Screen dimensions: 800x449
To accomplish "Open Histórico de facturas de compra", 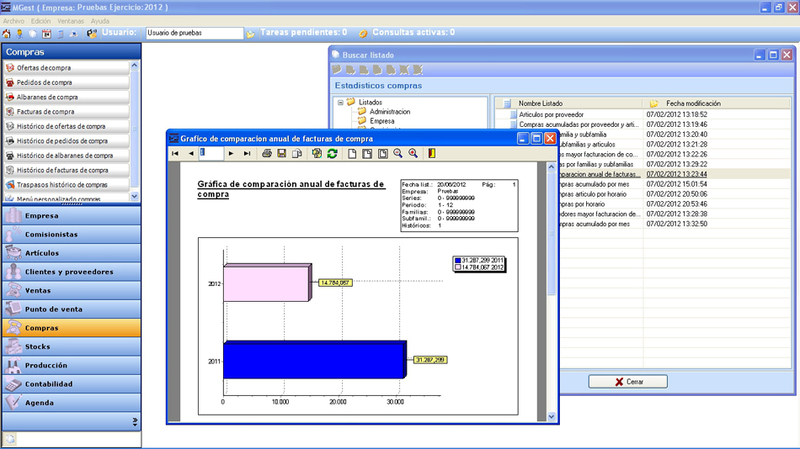I will point(66,170).
